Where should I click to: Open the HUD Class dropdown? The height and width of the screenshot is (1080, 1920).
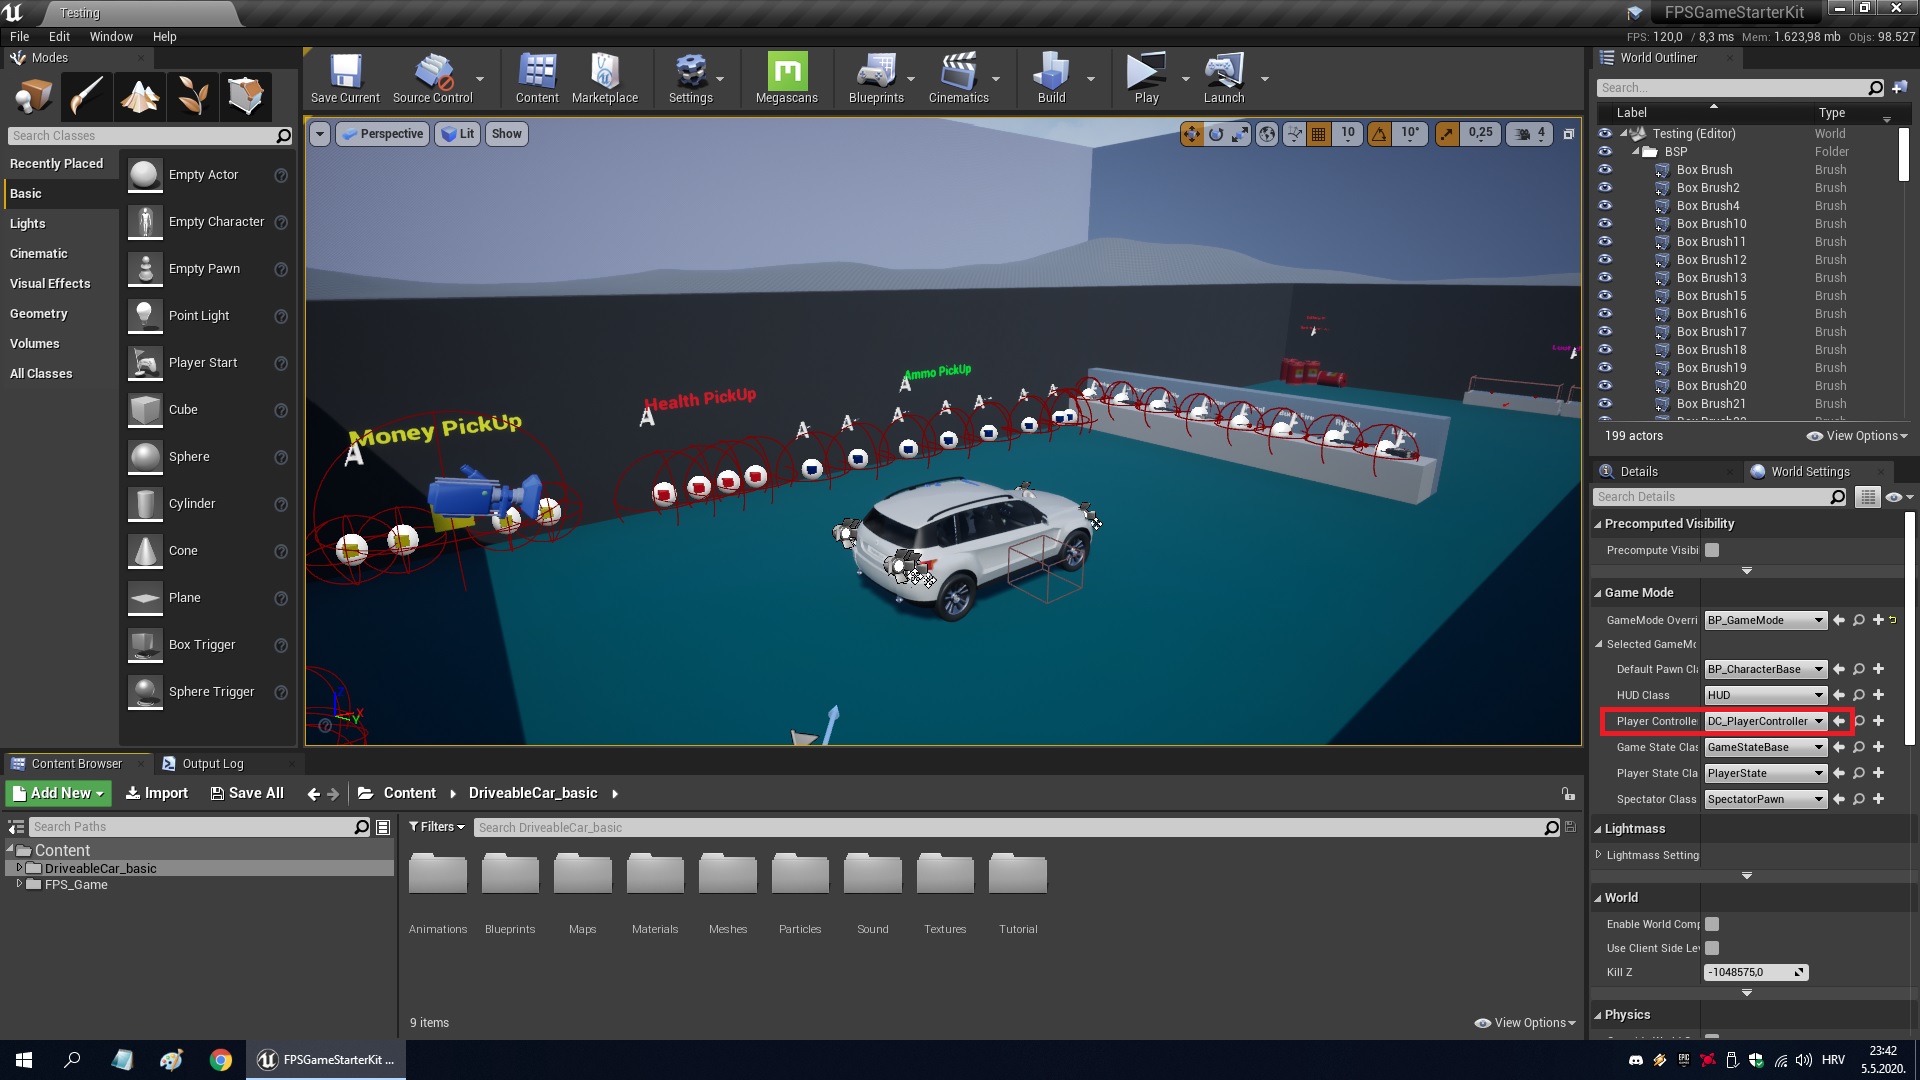(1765, 695)
